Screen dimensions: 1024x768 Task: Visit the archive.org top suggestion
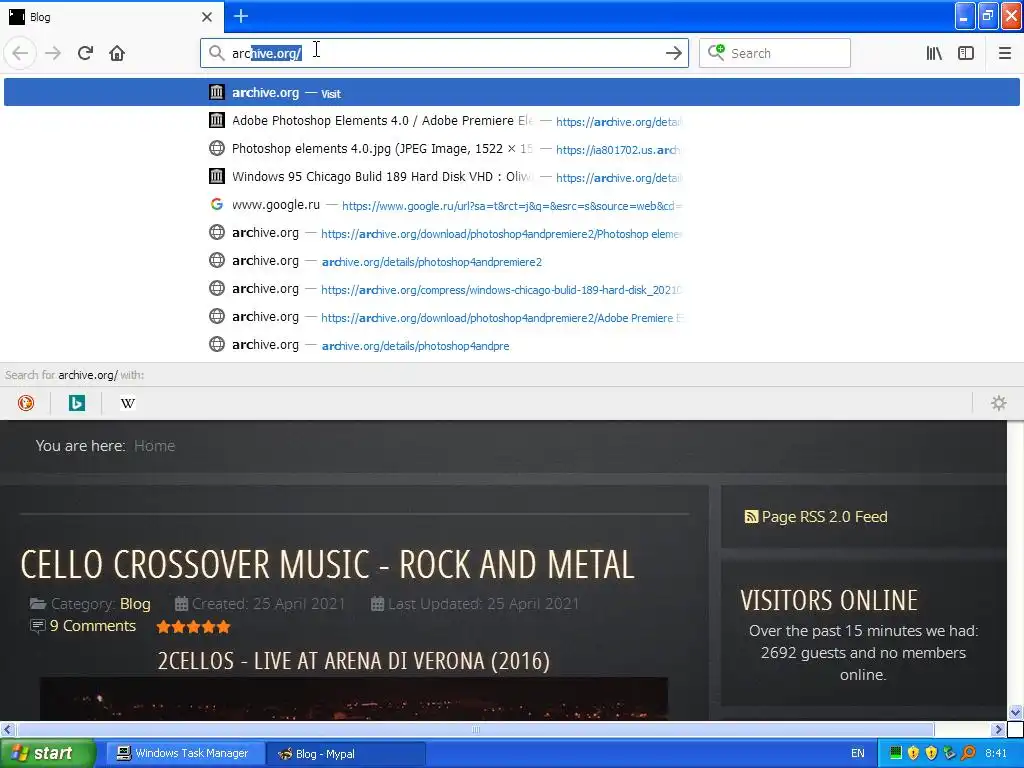[x=511, y=93]
